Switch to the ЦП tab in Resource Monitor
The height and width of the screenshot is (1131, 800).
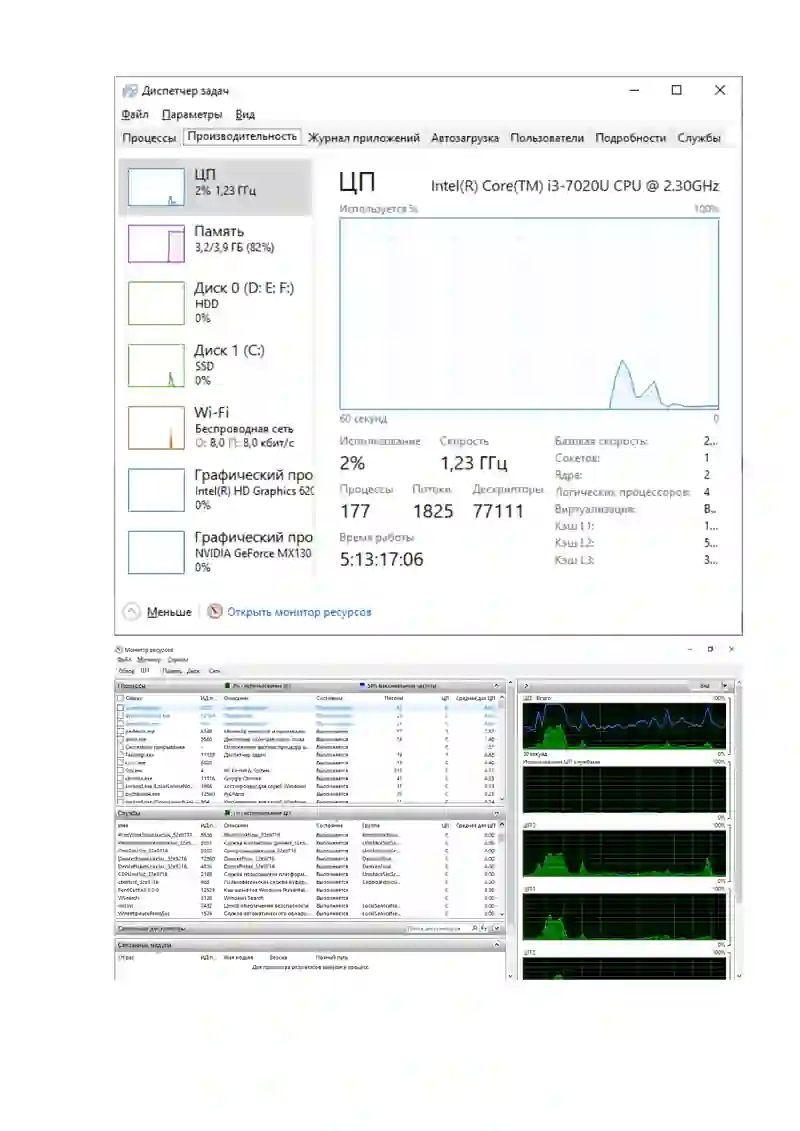tap(145, 671)
